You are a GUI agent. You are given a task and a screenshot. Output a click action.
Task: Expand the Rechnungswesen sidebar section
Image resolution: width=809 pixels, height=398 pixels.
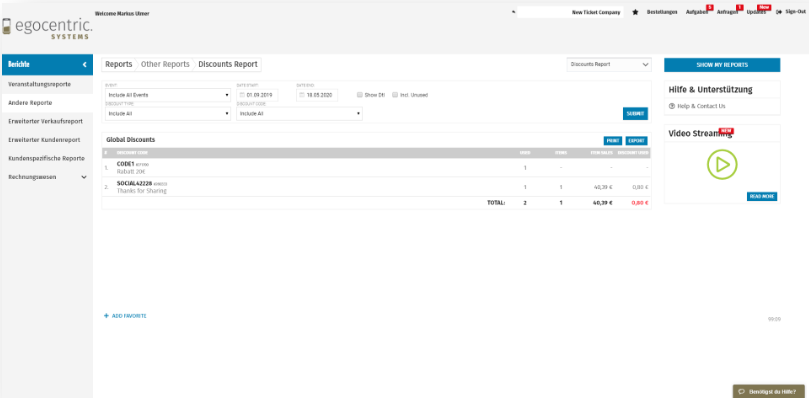tap(47, 177)
